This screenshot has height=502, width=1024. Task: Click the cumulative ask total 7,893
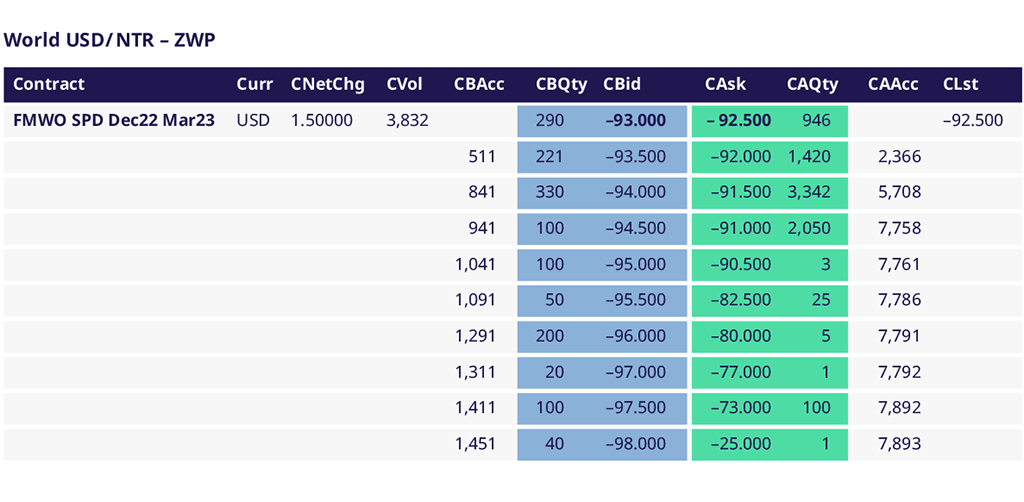[x=899, y=445]
